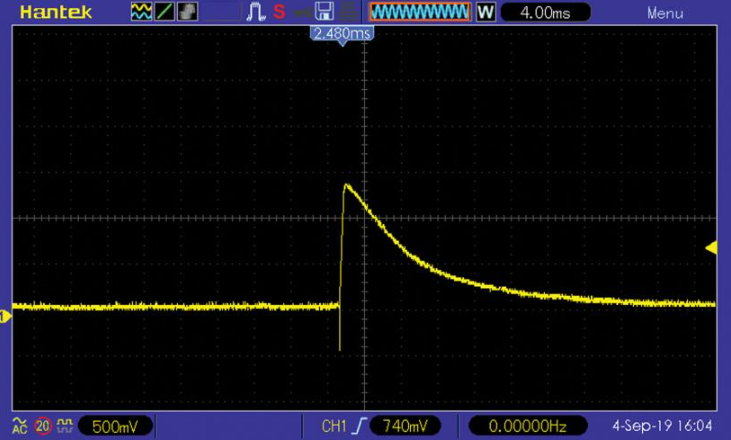Click the waveform memory overview bar
731x440 pixels.
pos(420,13)
